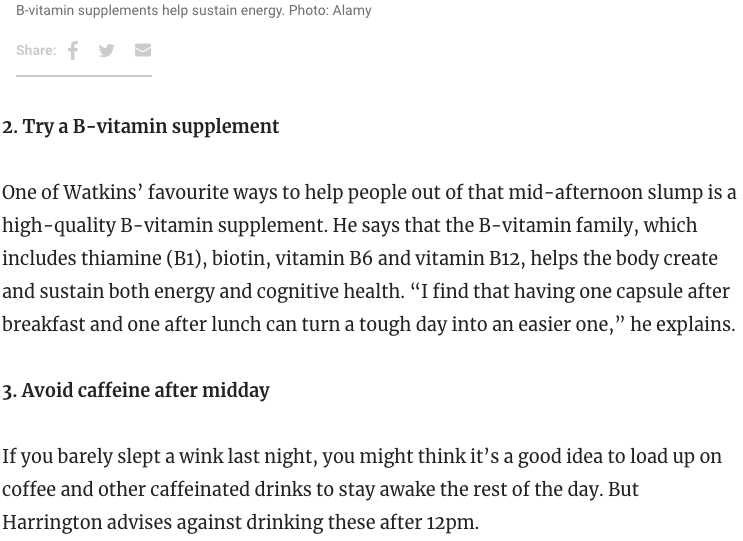
Task: Click the photo caption crediting Alamy
Action: [x=194, y=10]
